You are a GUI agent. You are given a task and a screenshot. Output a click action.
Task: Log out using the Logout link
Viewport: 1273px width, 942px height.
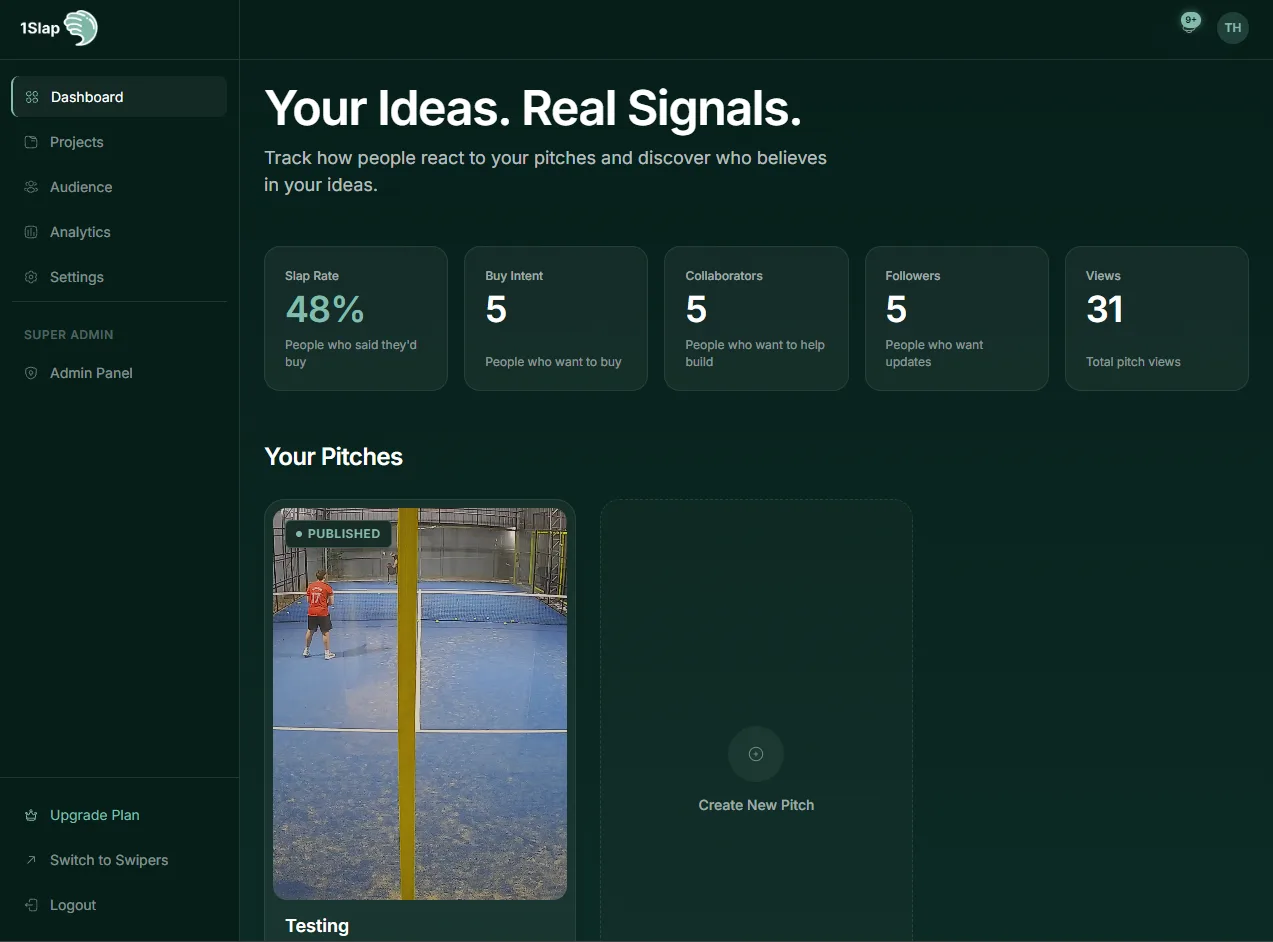tap(119, 905)
